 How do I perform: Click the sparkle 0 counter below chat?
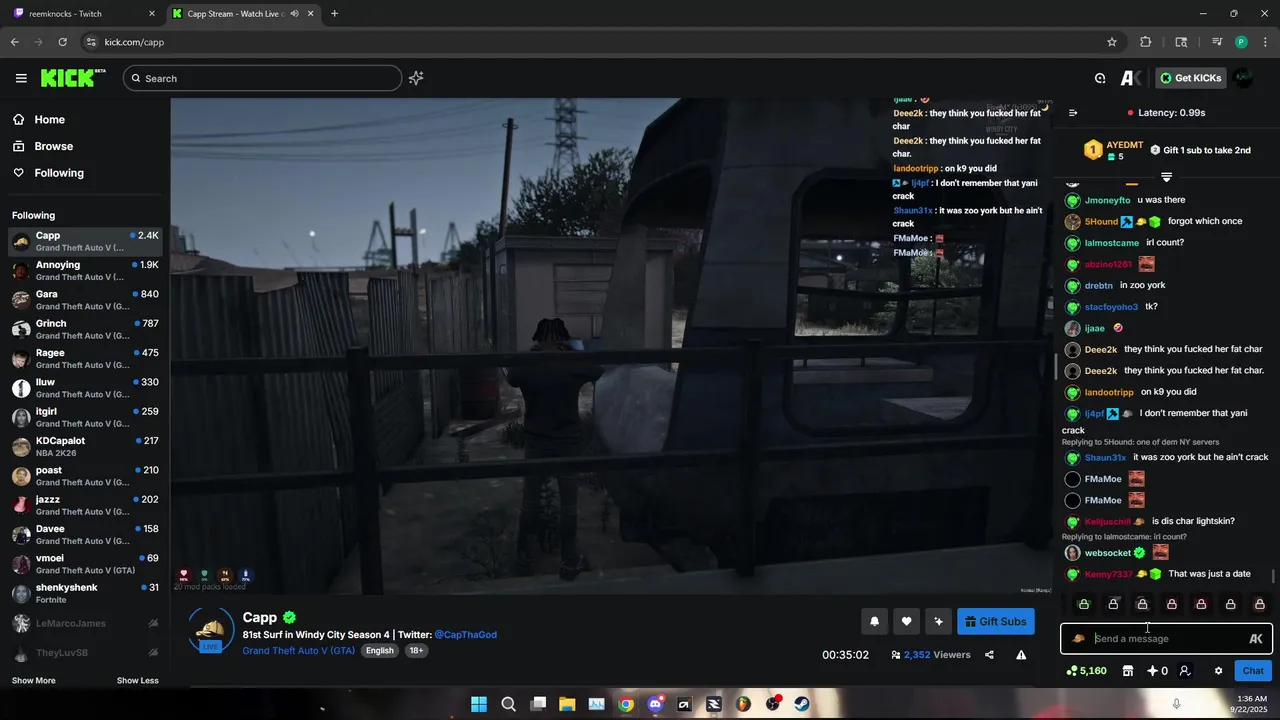click(x=1157, y=671)
